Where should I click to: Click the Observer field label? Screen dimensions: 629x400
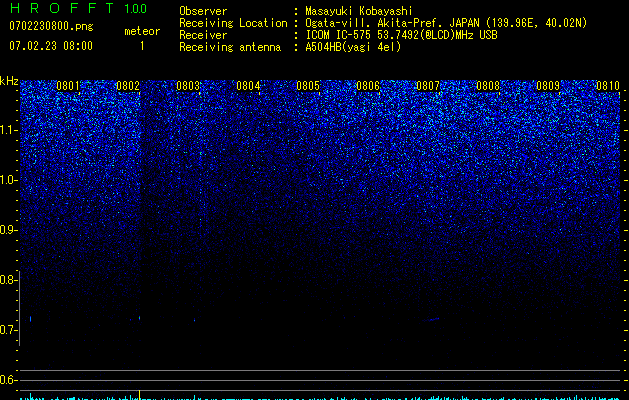point(203,11)
